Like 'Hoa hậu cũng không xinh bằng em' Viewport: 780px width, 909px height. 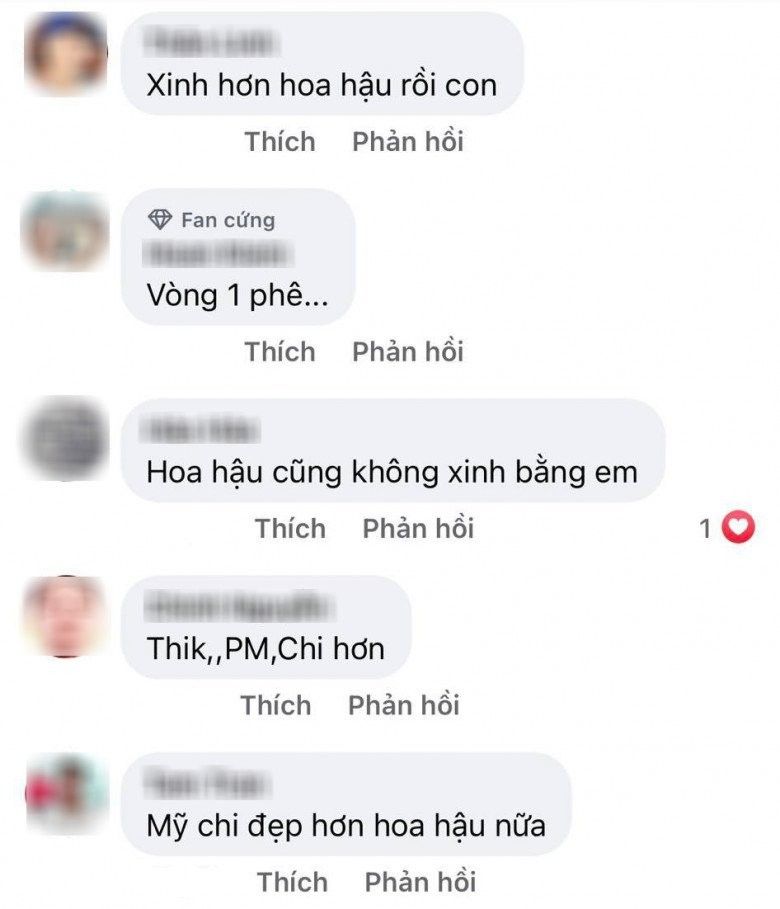[291, 528]
